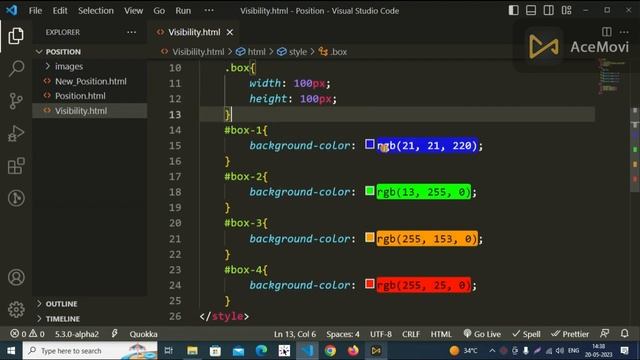The height and width of the screenshot is (360, 640).
Task: Click the orange color swatch on line 21
Action: 370,237
